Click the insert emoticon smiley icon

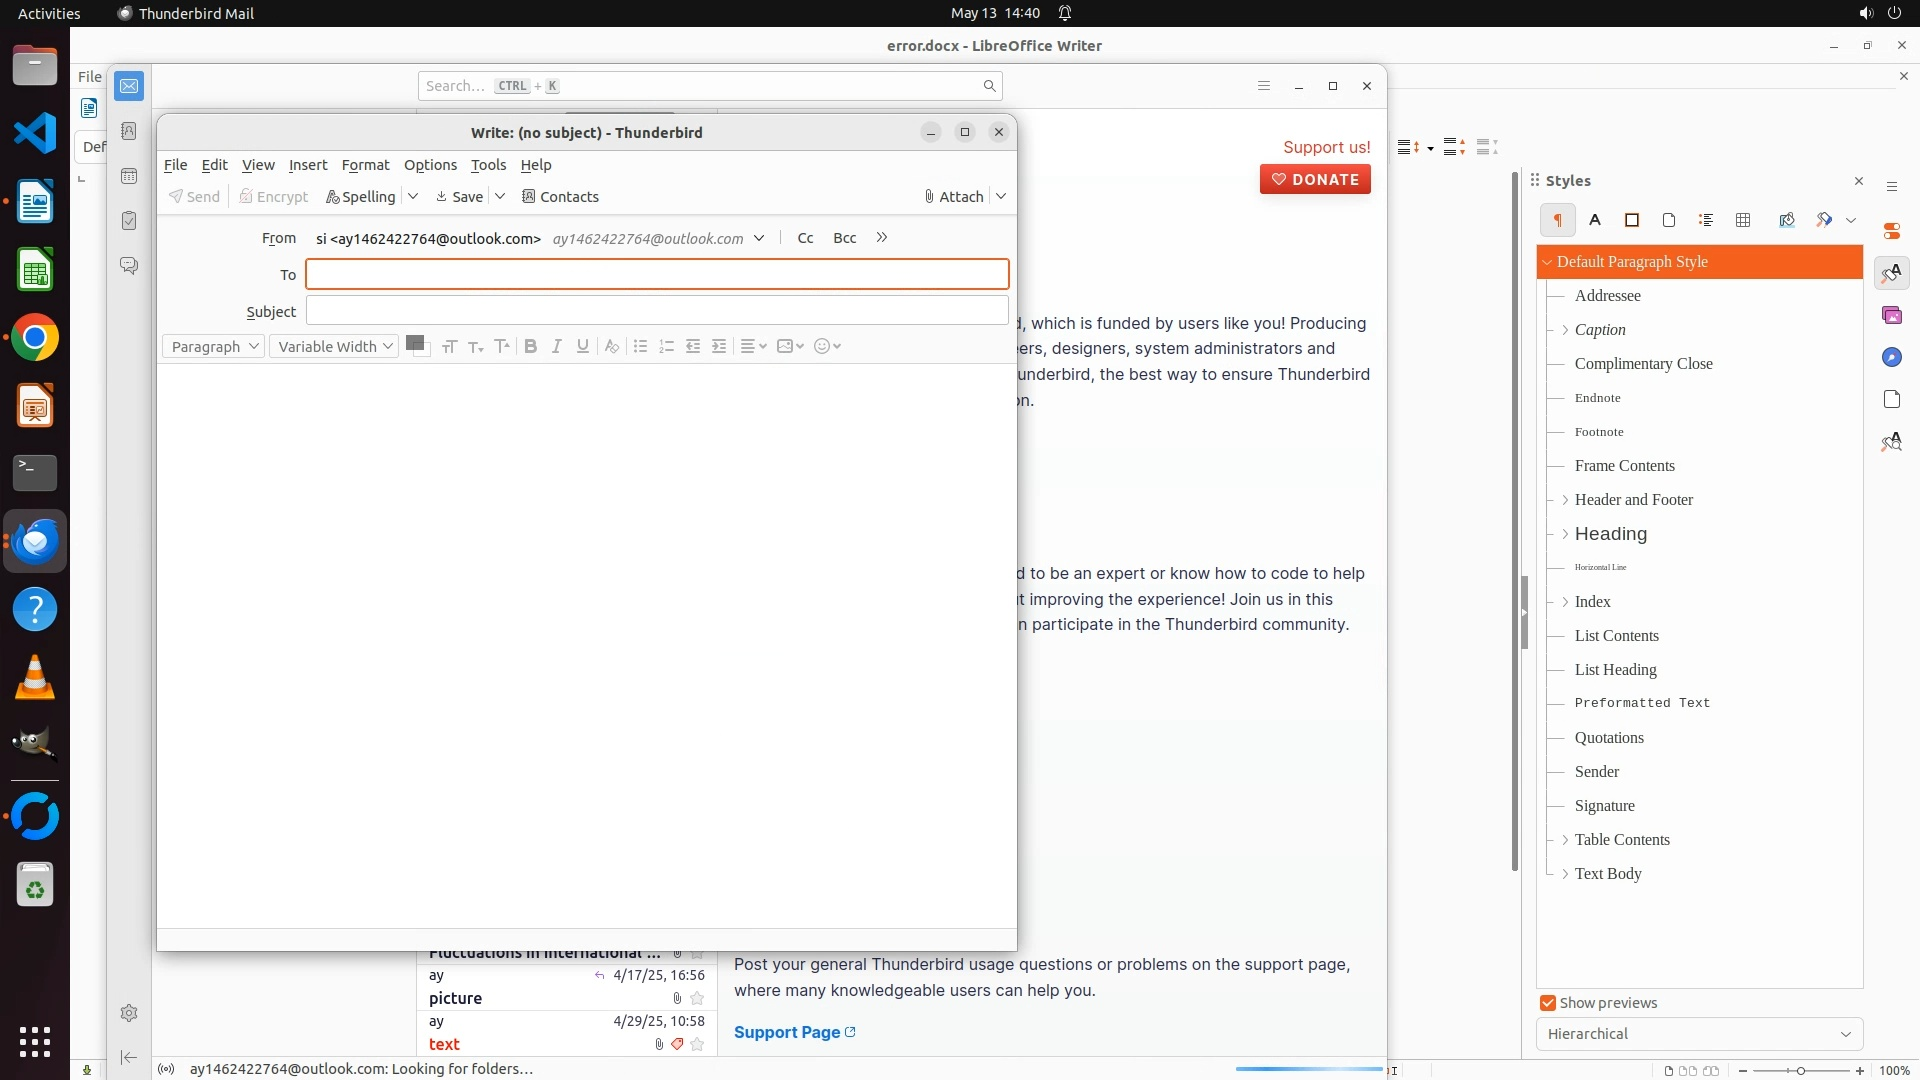(822, 346)
